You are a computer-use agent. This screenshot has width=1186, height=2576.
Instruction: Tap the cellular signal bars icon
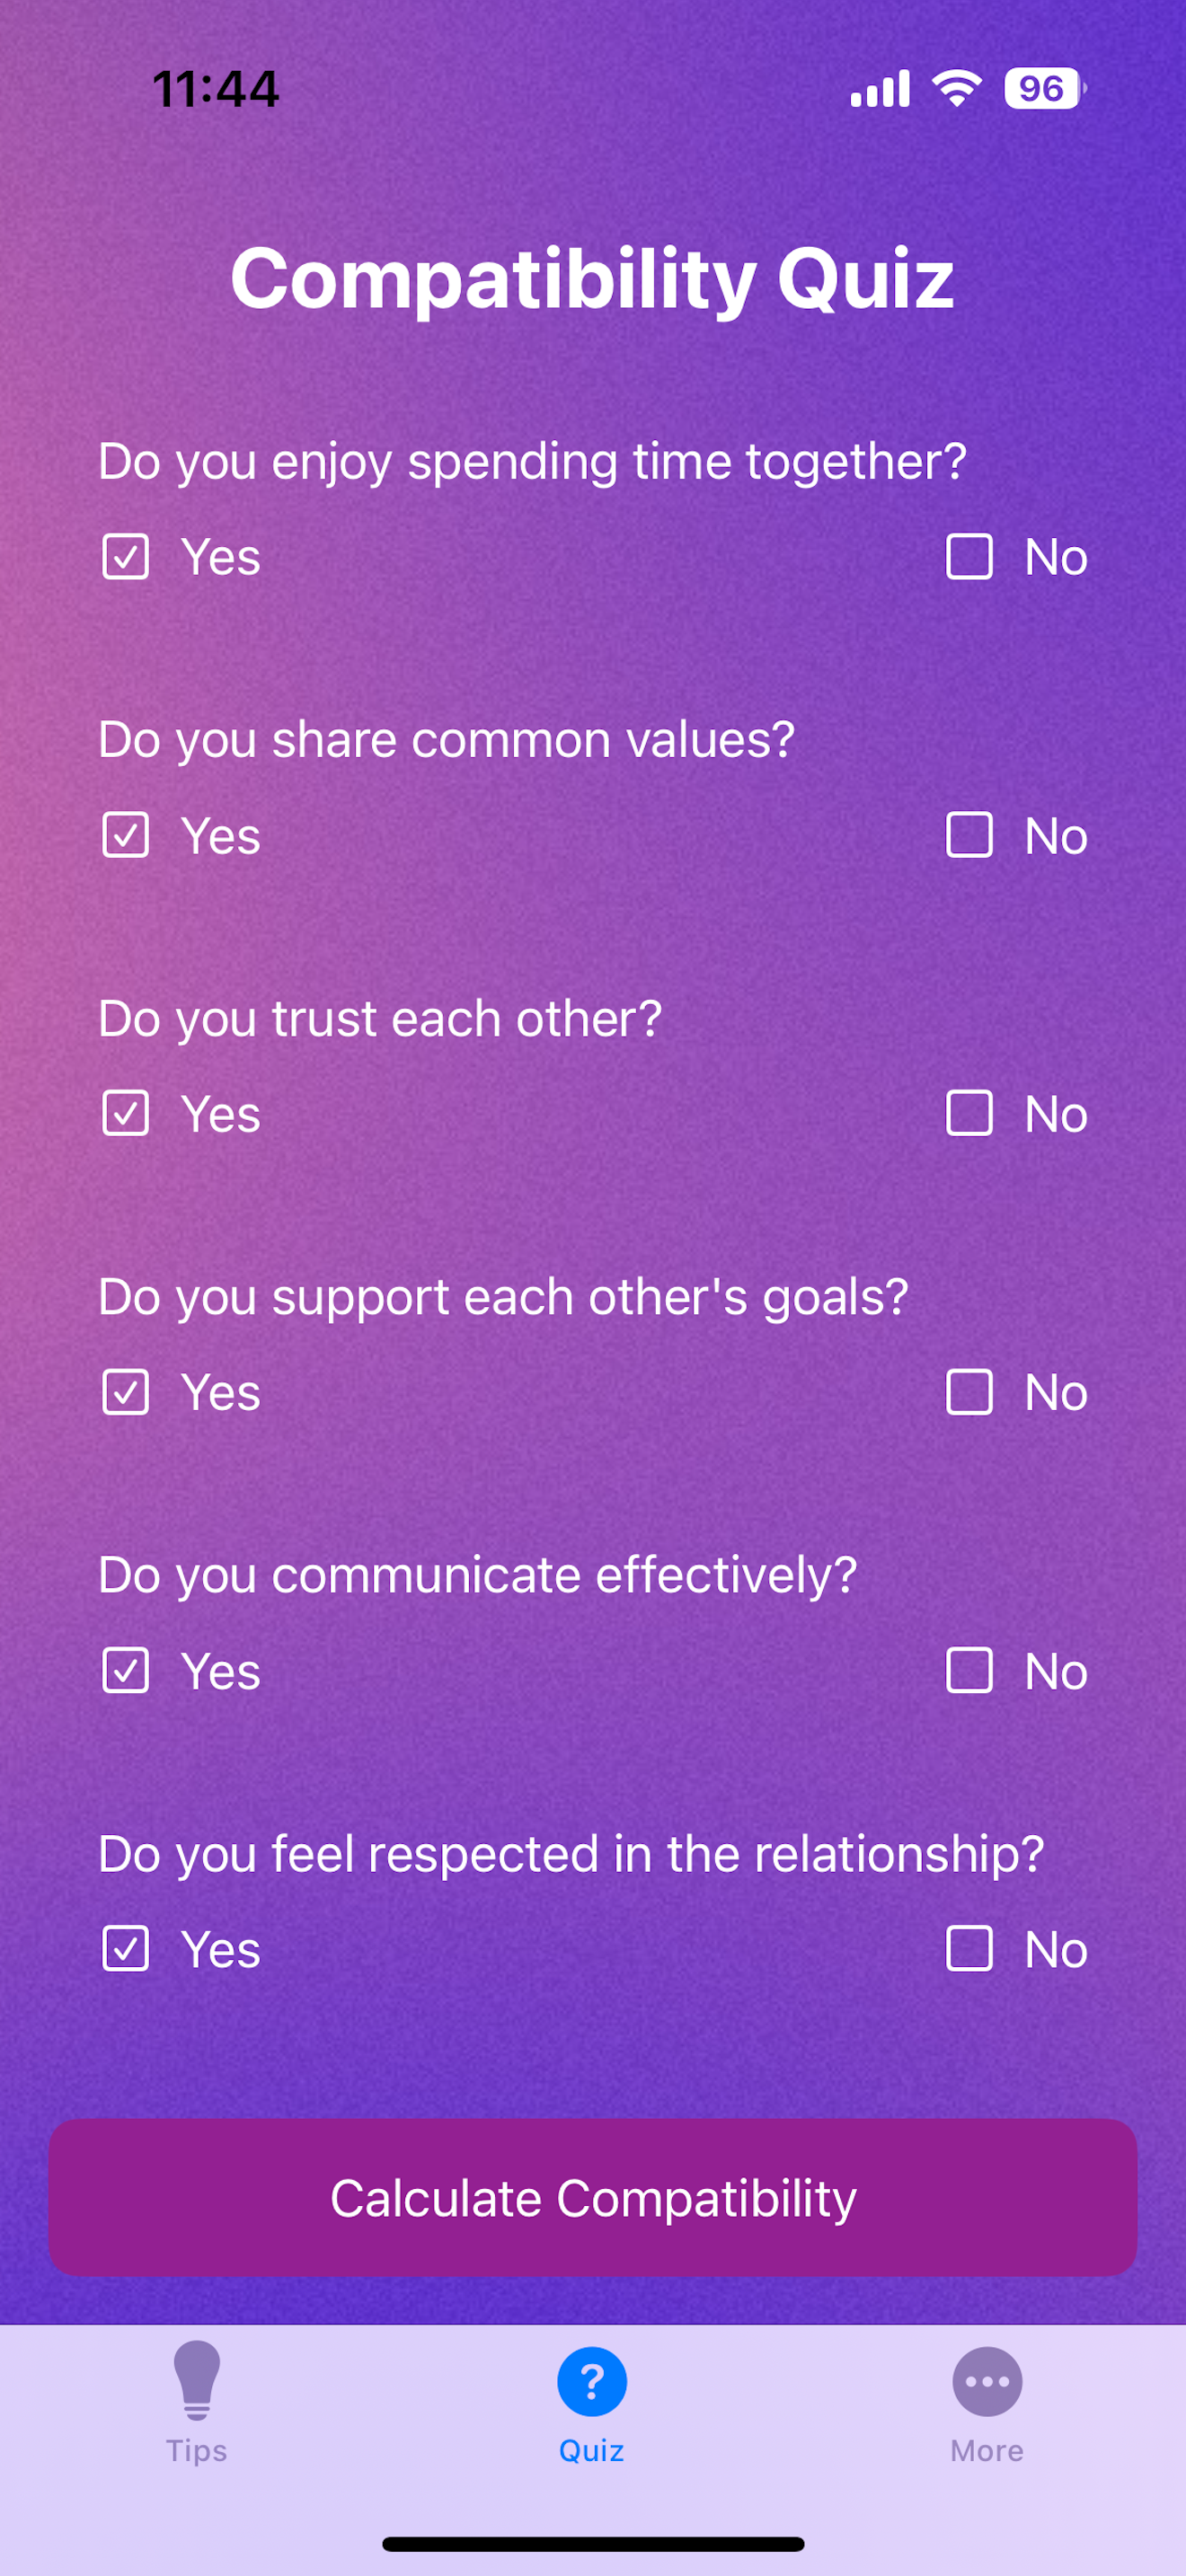click(880, 88)
